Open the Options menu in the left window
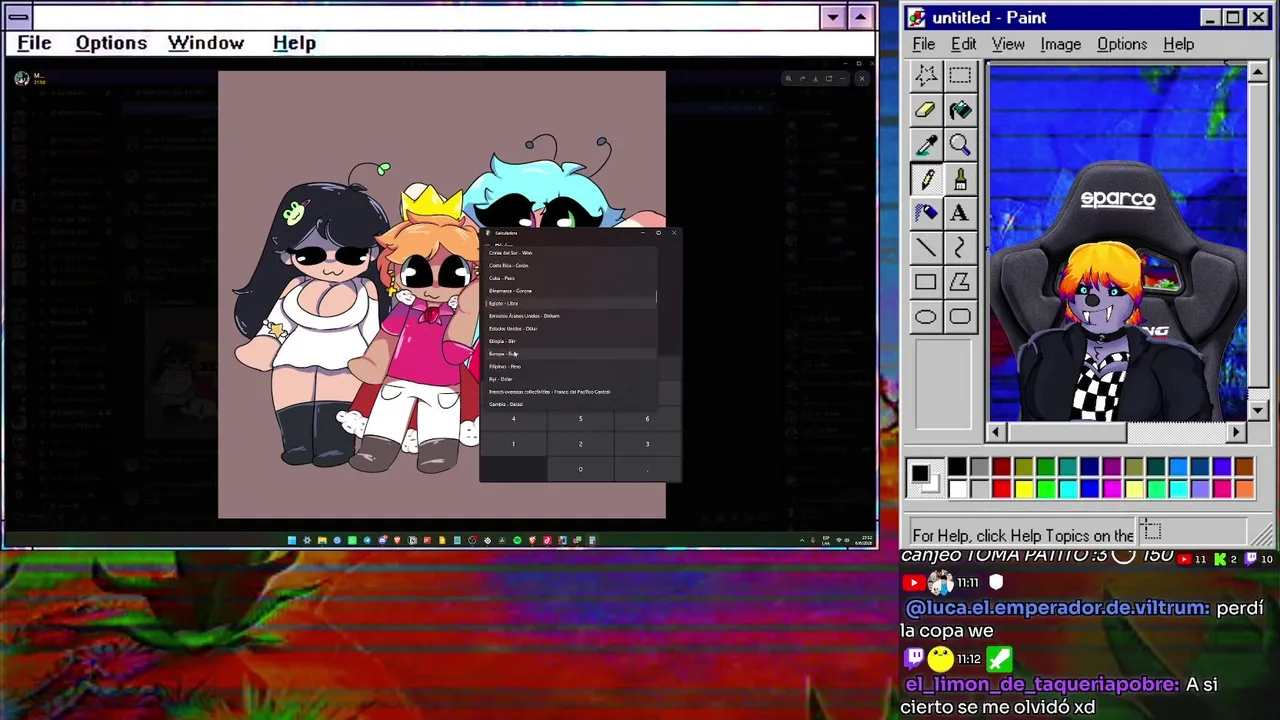This screenshot has height=720, width=1280. tap(111, 43)
